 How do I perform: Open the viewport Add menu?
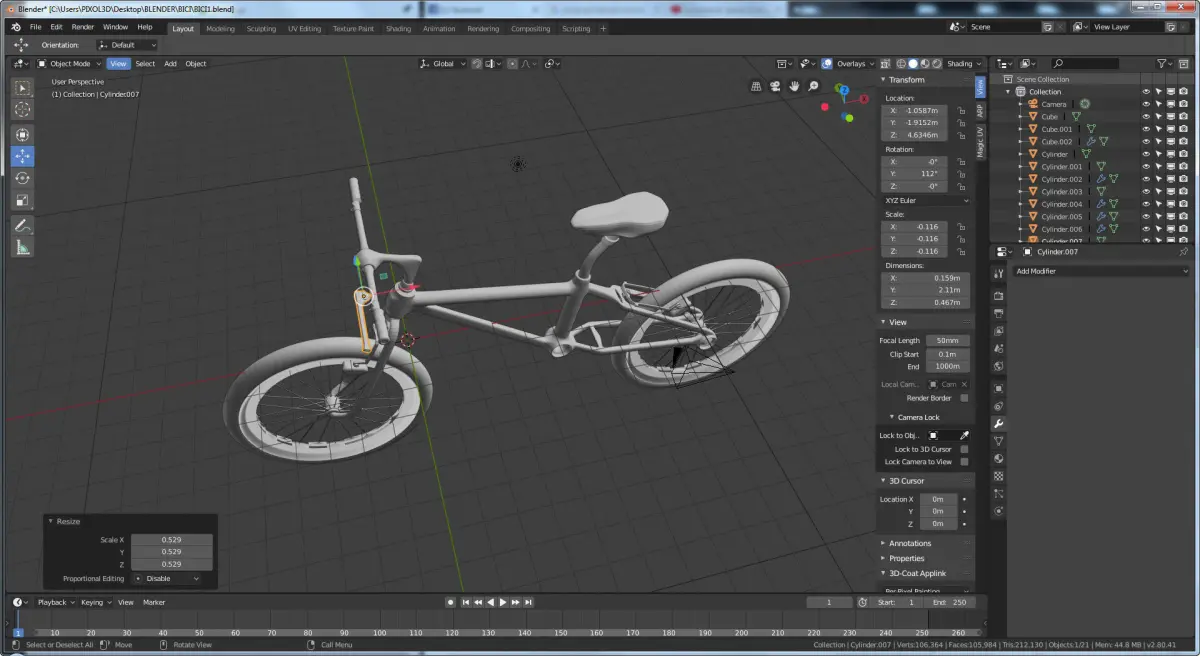(x=170, y=63)
